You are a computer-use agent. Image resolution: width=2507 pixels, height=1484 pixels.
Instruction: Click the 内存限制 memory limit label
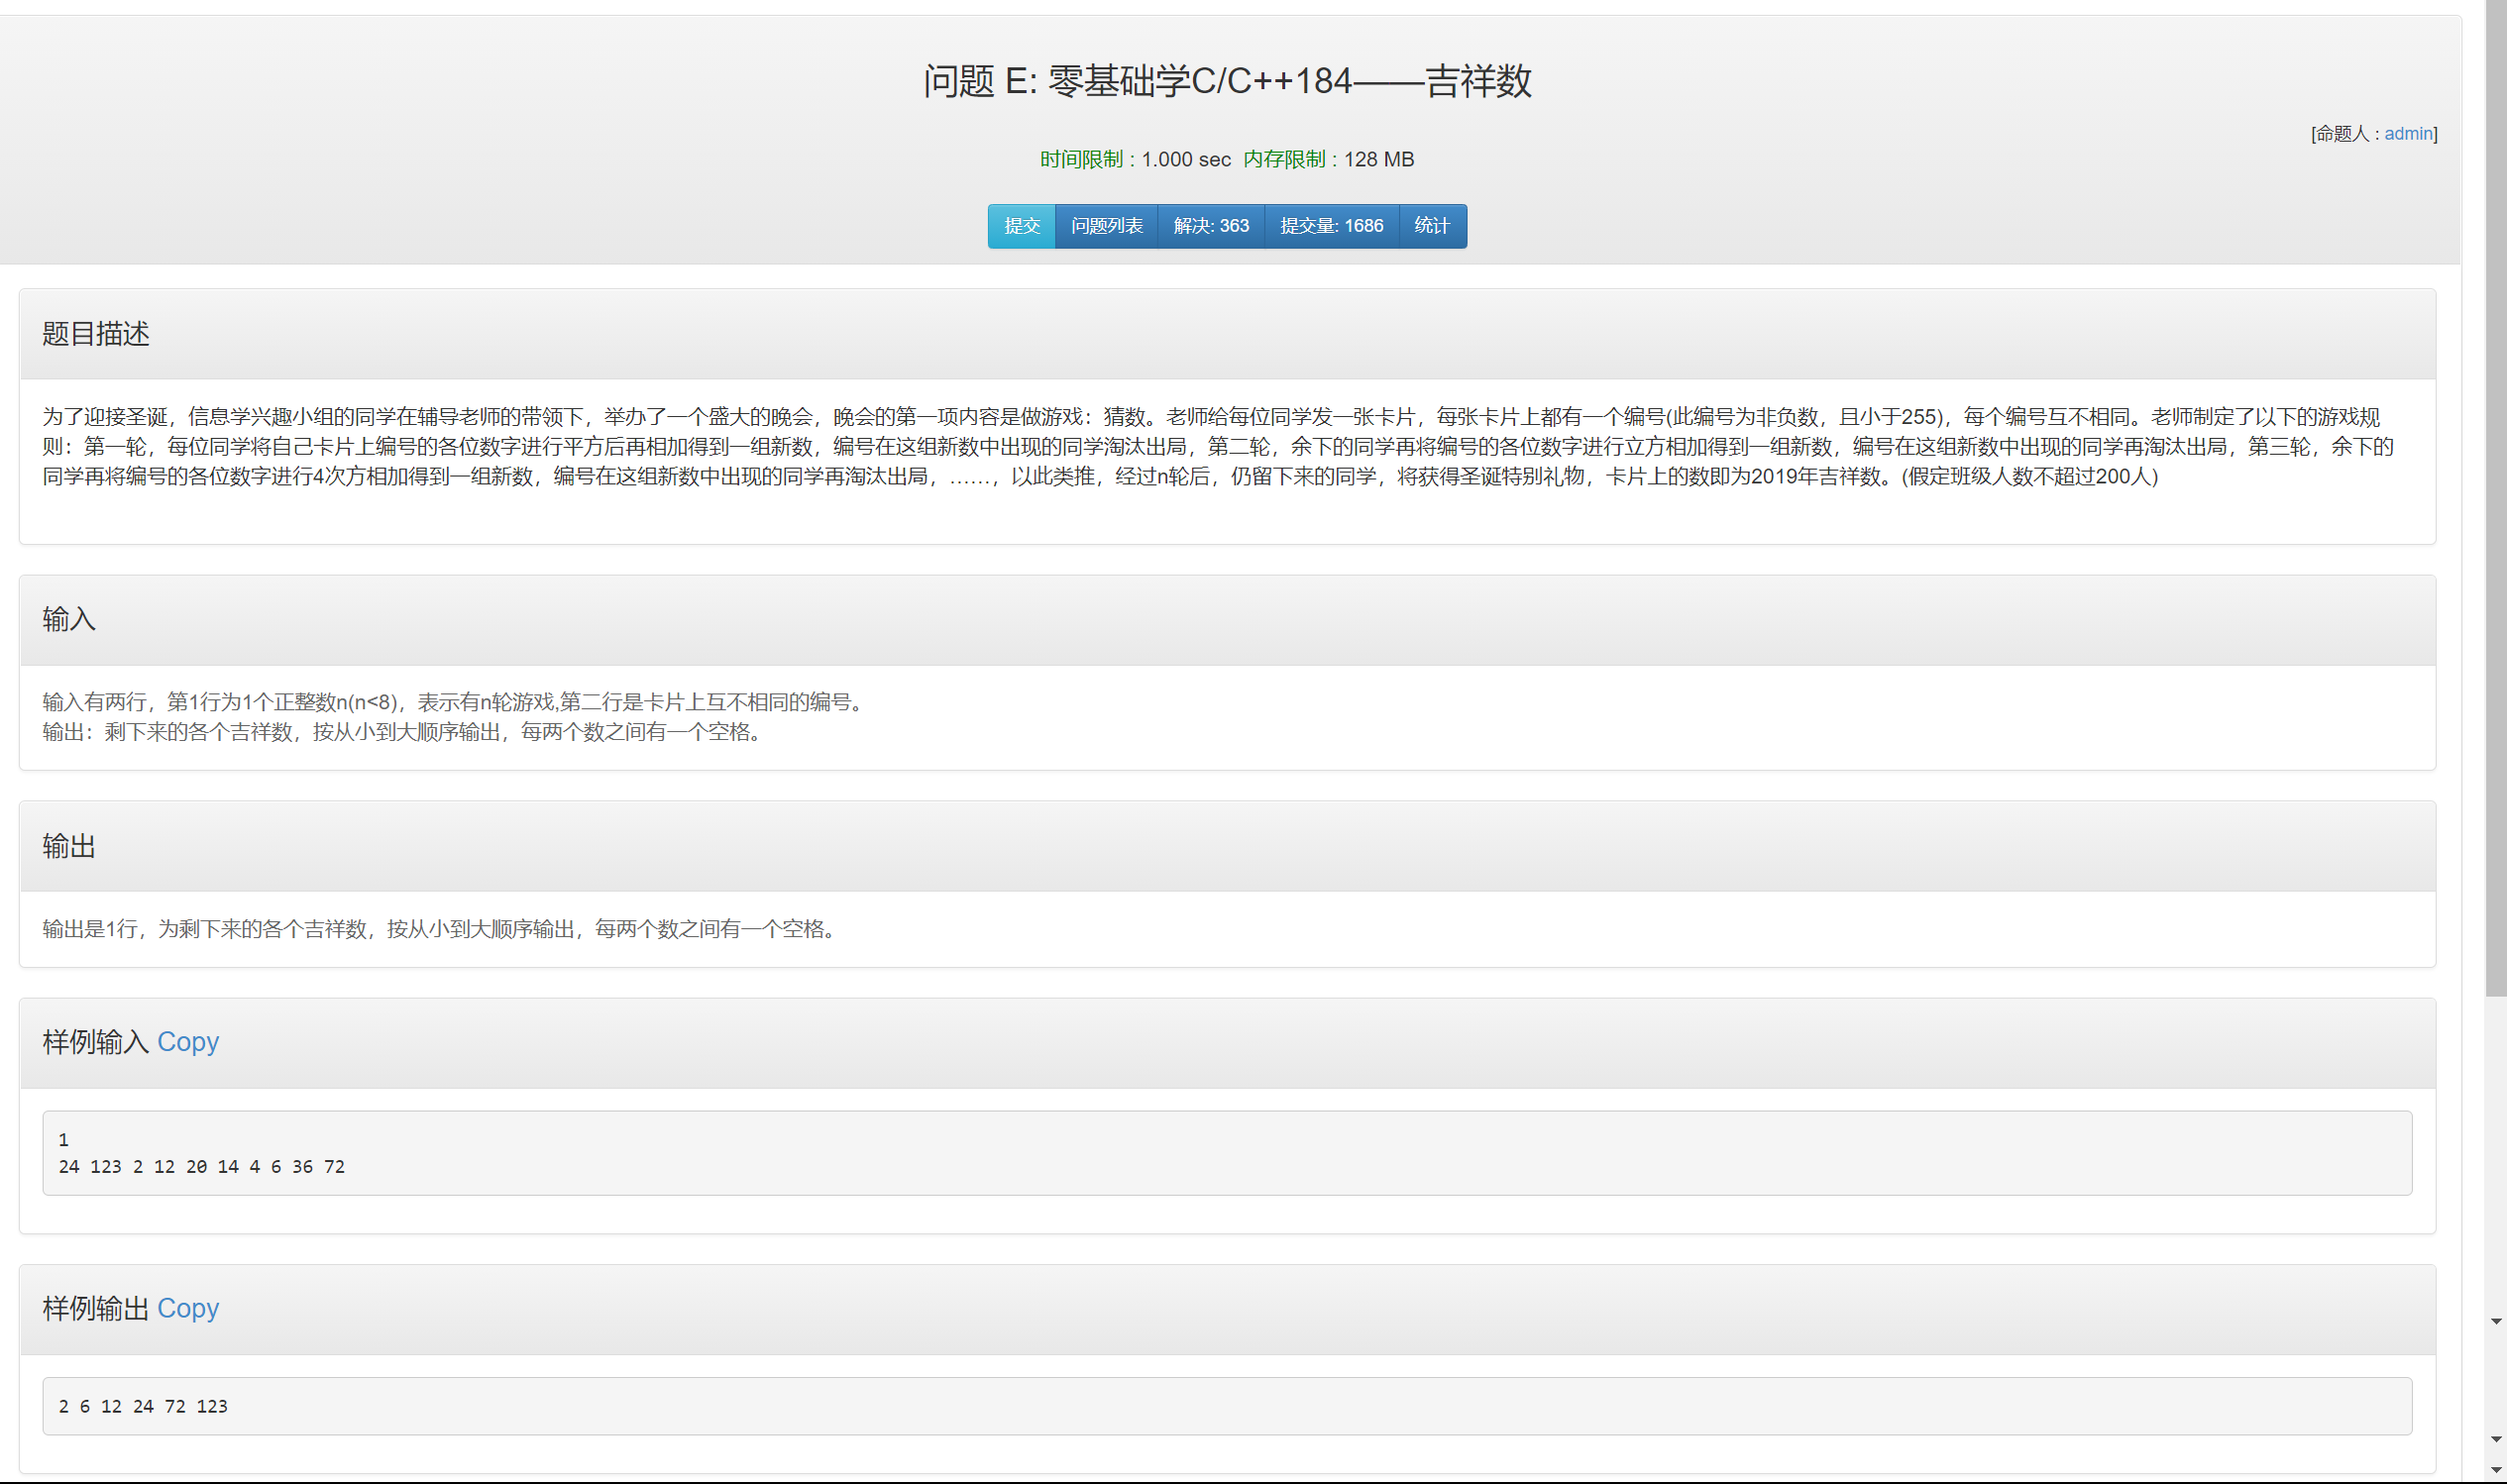(x=1283, y=160)
